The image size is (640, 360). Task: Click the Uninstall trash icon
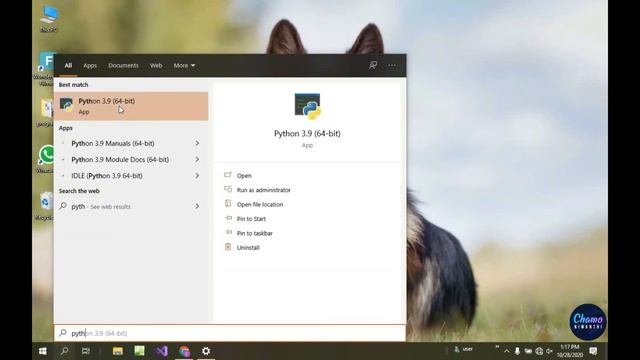[x=228, y=247]
